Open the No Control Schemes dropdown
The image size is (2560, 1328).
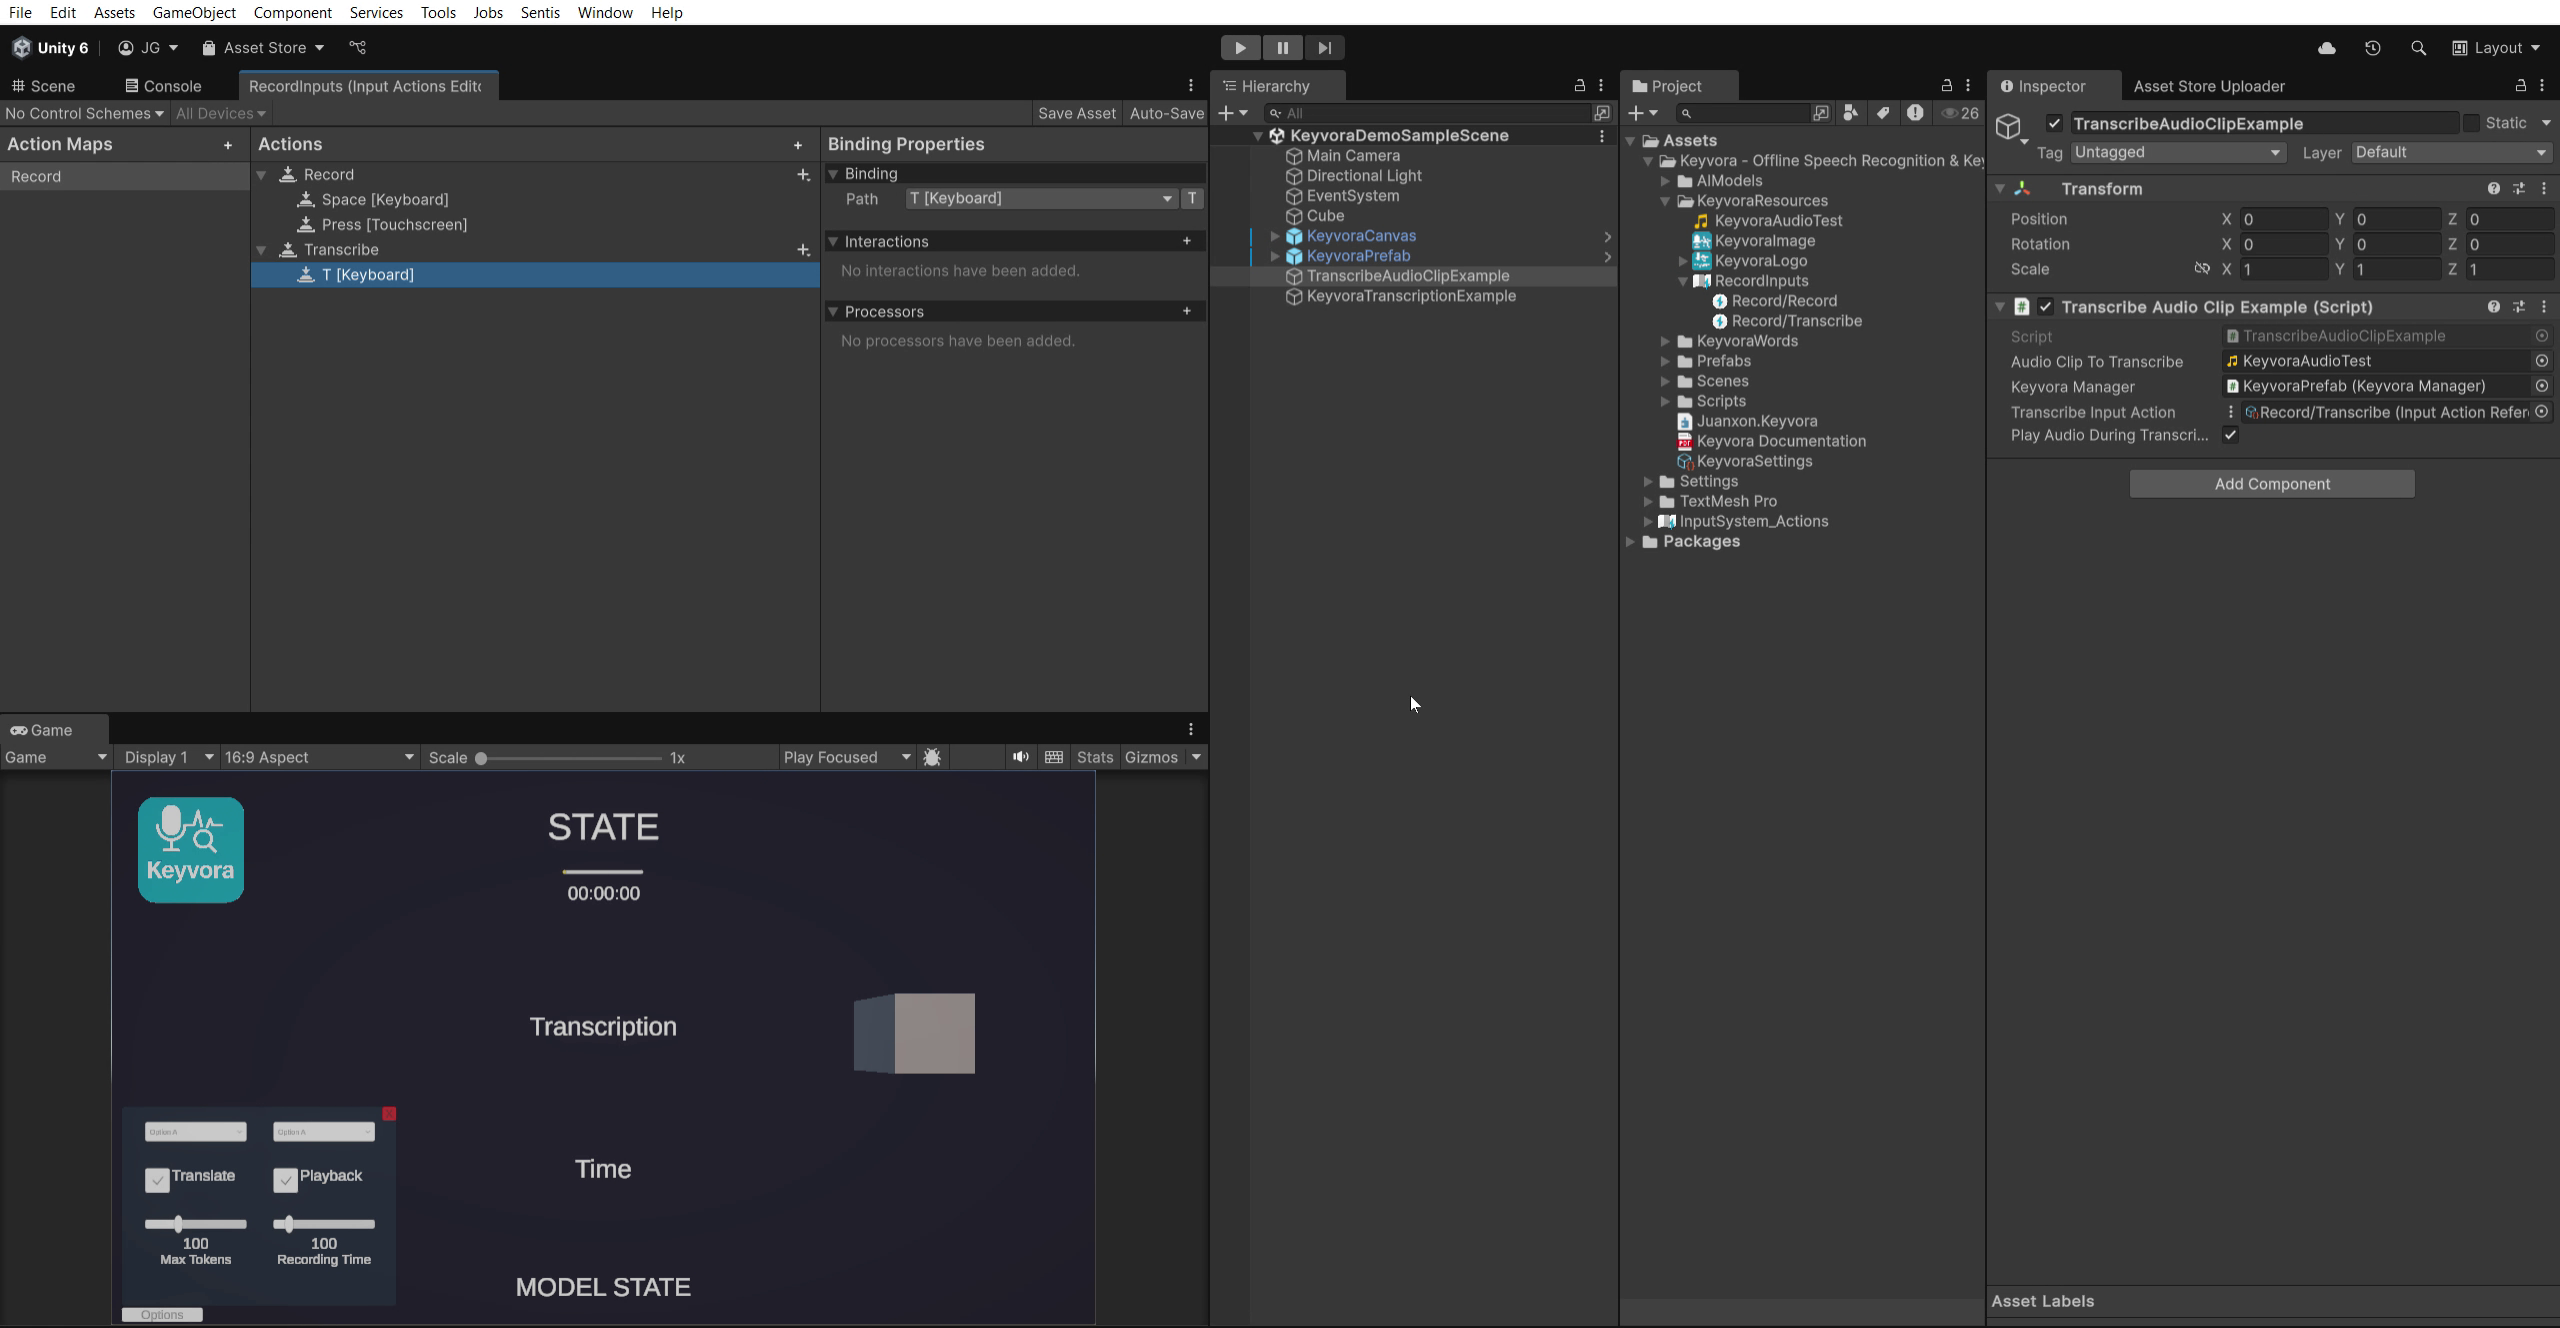(84, 113)
